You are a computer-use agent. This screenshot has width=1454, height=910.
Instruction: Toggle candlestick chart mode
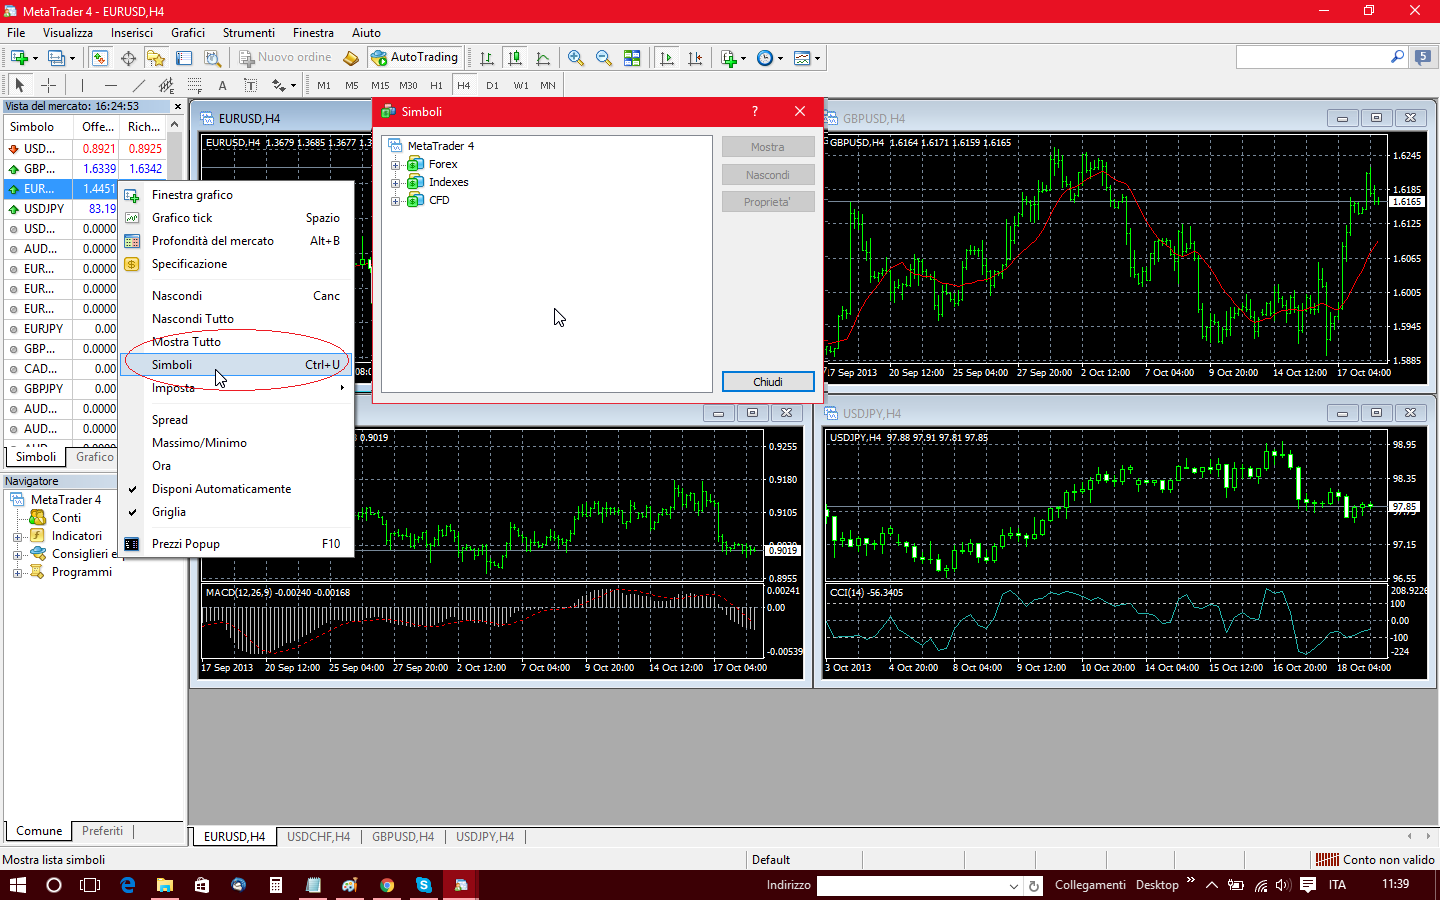click(x=515, y=58)
